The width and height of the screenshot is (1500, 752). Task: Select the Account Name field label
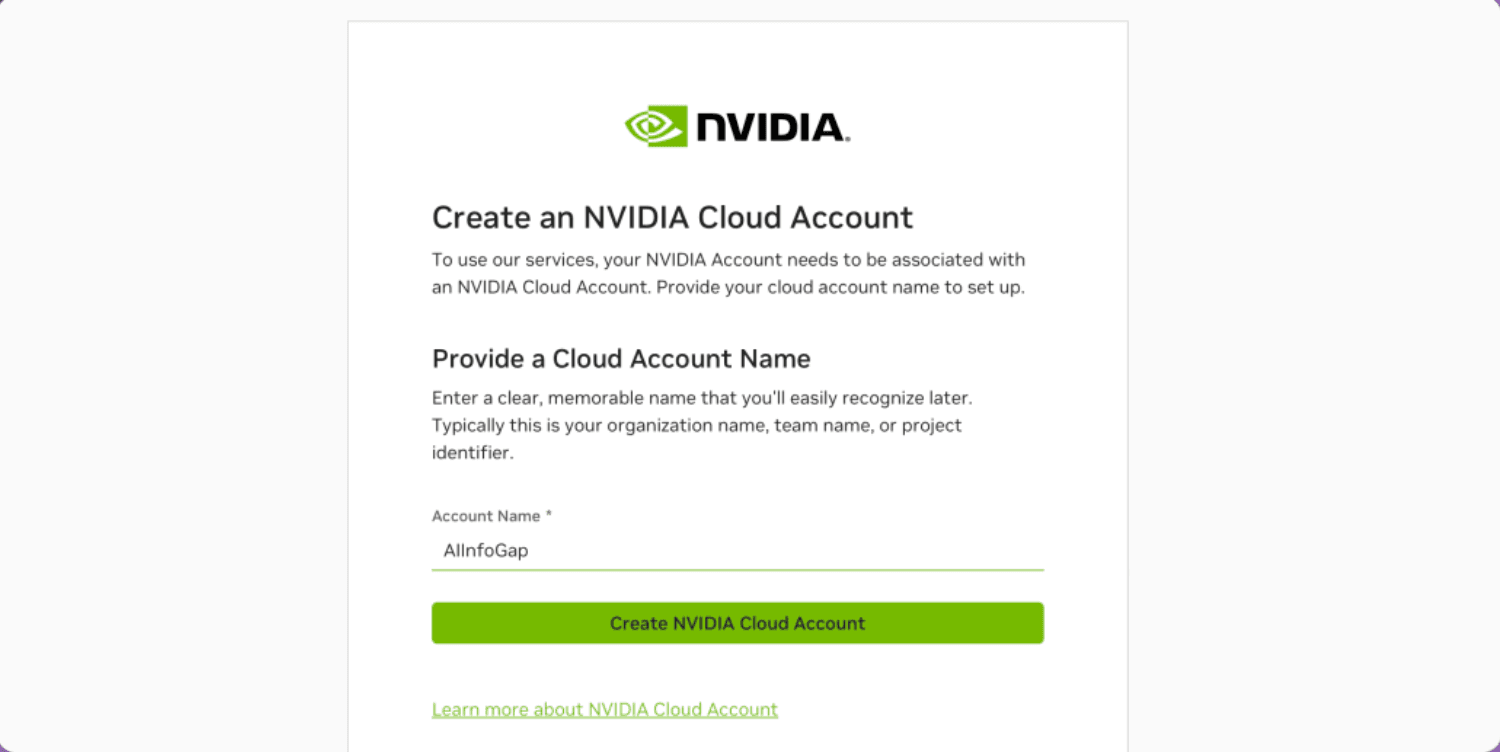[485, 516]
